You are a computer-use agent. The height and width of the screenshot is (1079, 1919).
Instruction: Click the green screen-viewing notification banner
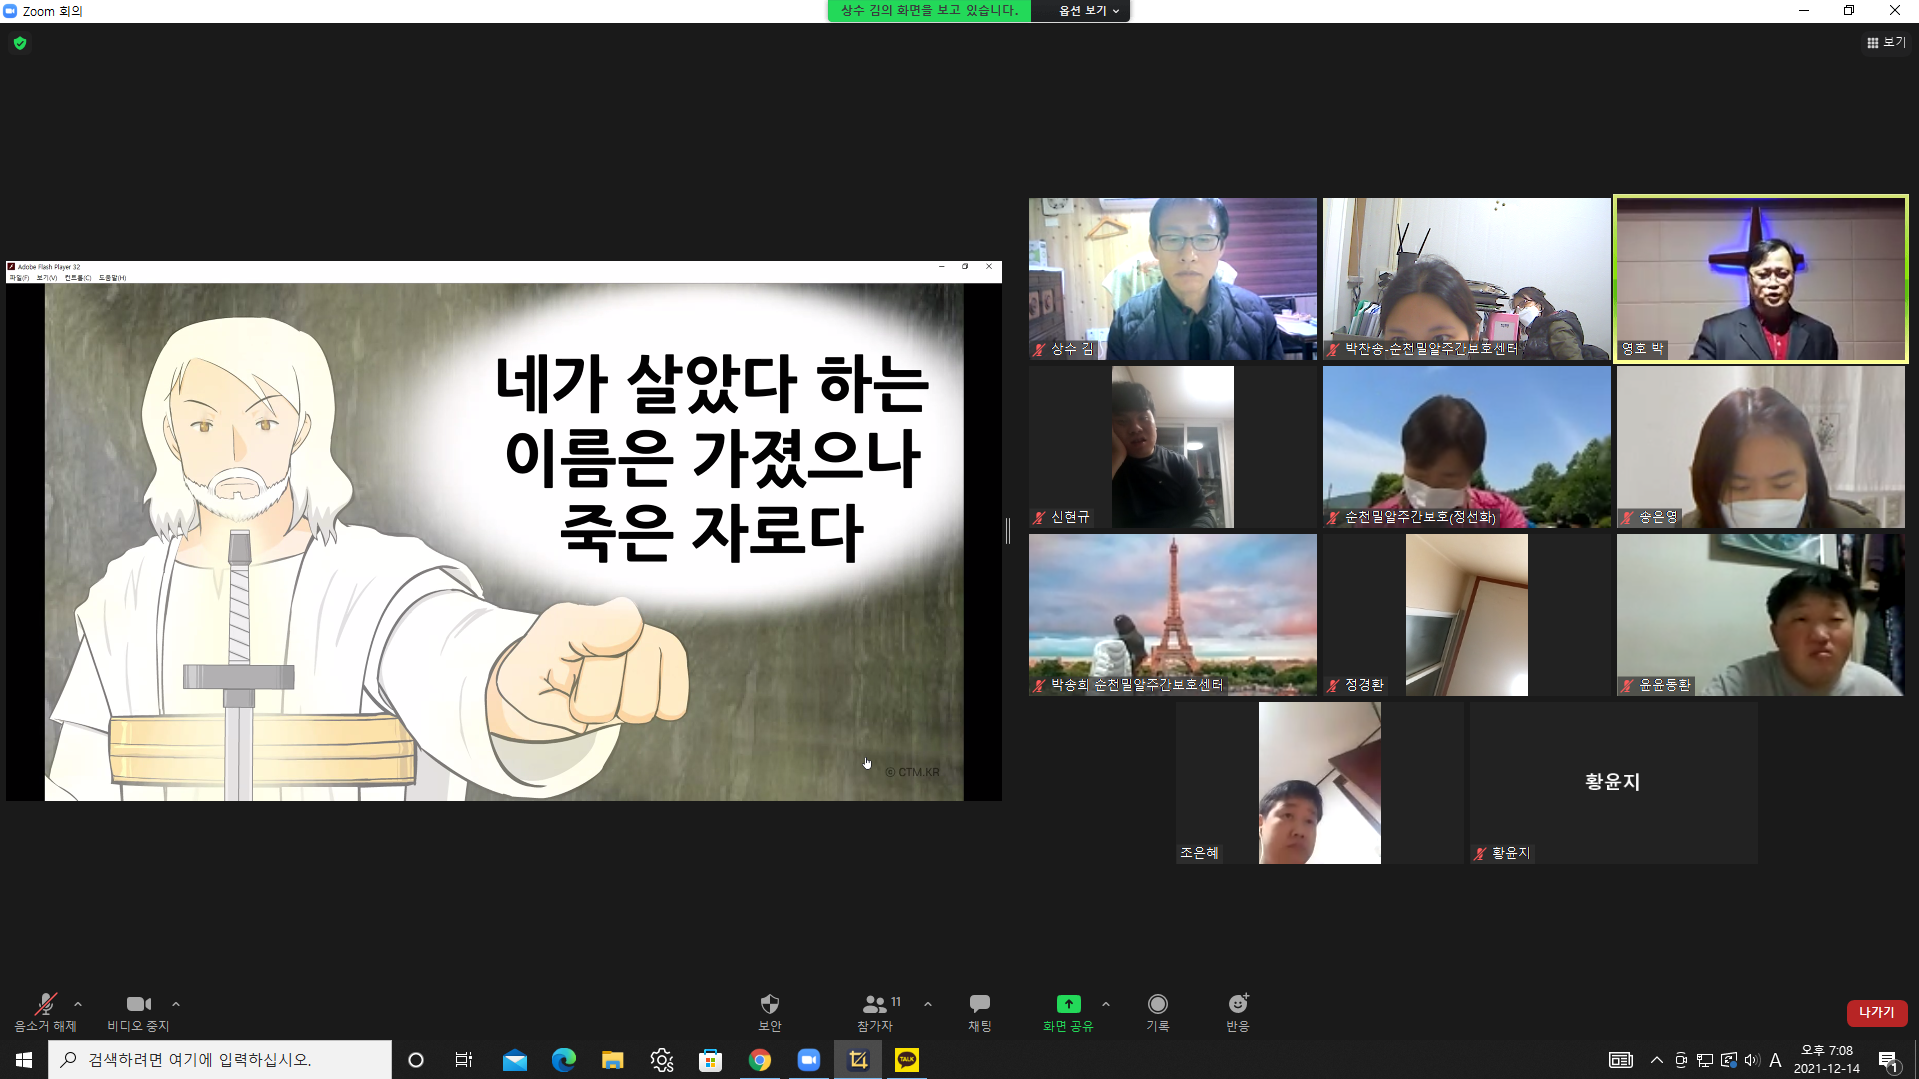929,10
